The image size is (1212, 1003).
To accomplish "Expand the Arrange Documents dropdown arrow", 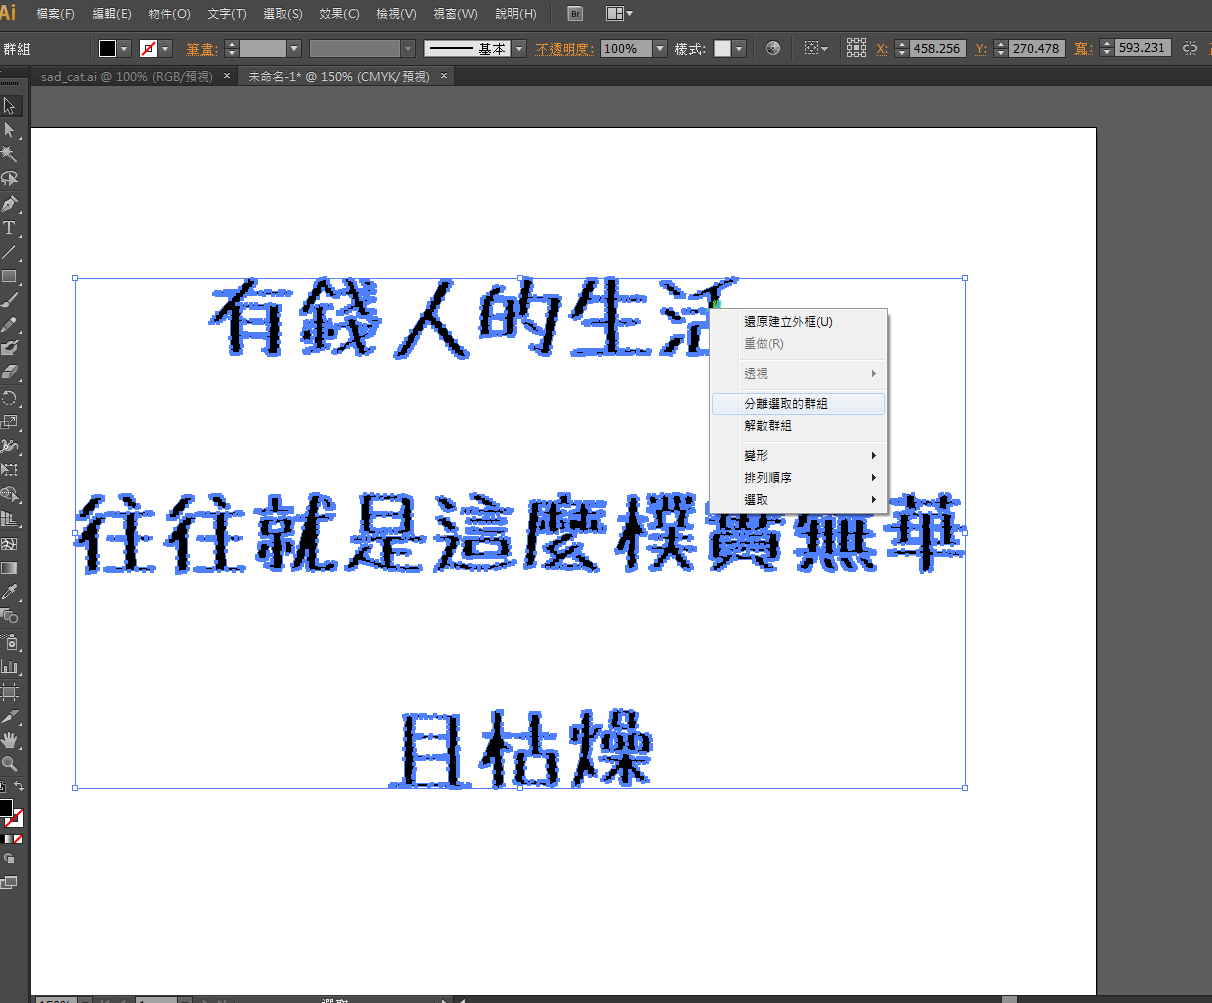I will (630, 14).
